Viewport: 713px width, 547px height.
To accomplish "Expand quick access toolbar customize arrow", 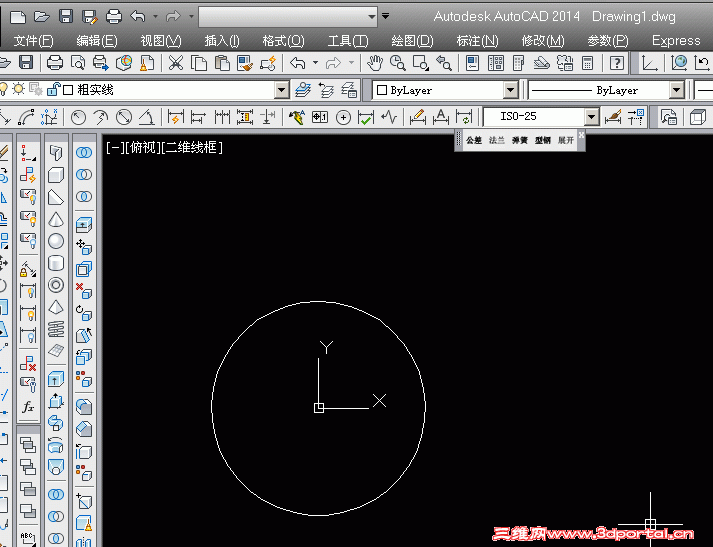I will [385, 16].
